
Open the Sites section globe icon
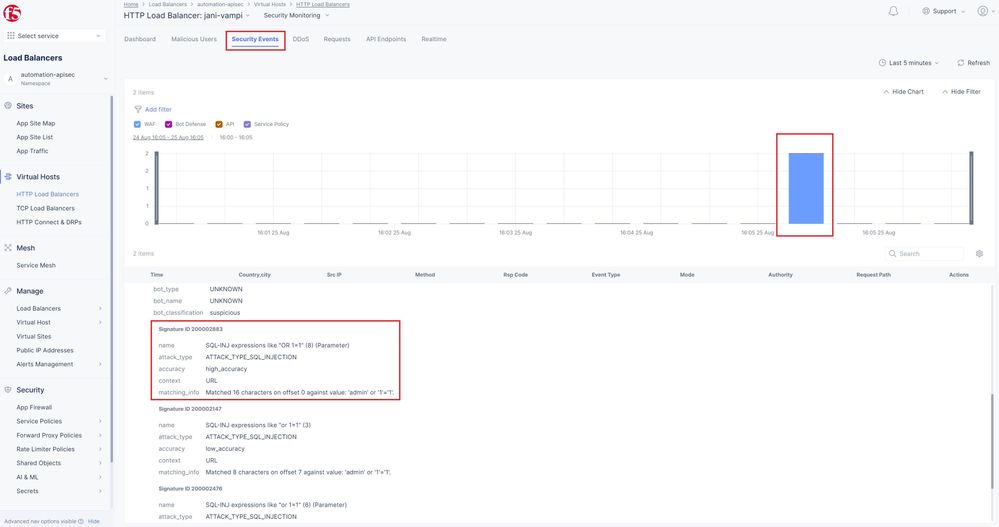(9, 105)
